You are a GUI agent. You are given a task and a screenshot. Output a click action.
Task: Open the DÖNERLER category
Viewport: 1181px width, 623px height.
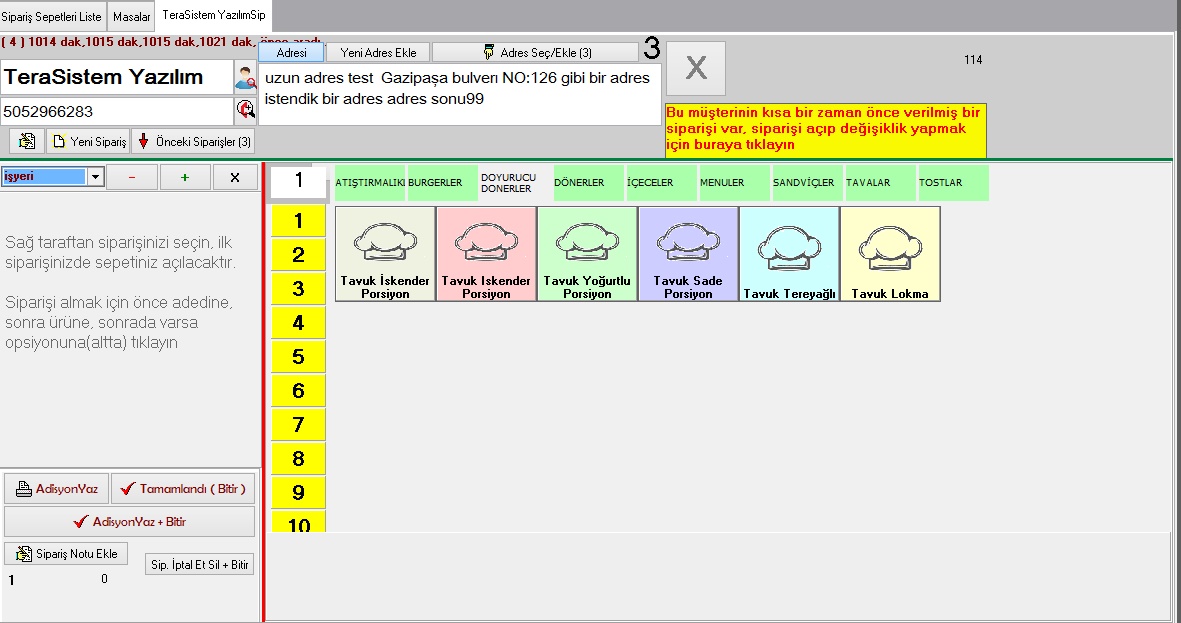tap(588, 182)
